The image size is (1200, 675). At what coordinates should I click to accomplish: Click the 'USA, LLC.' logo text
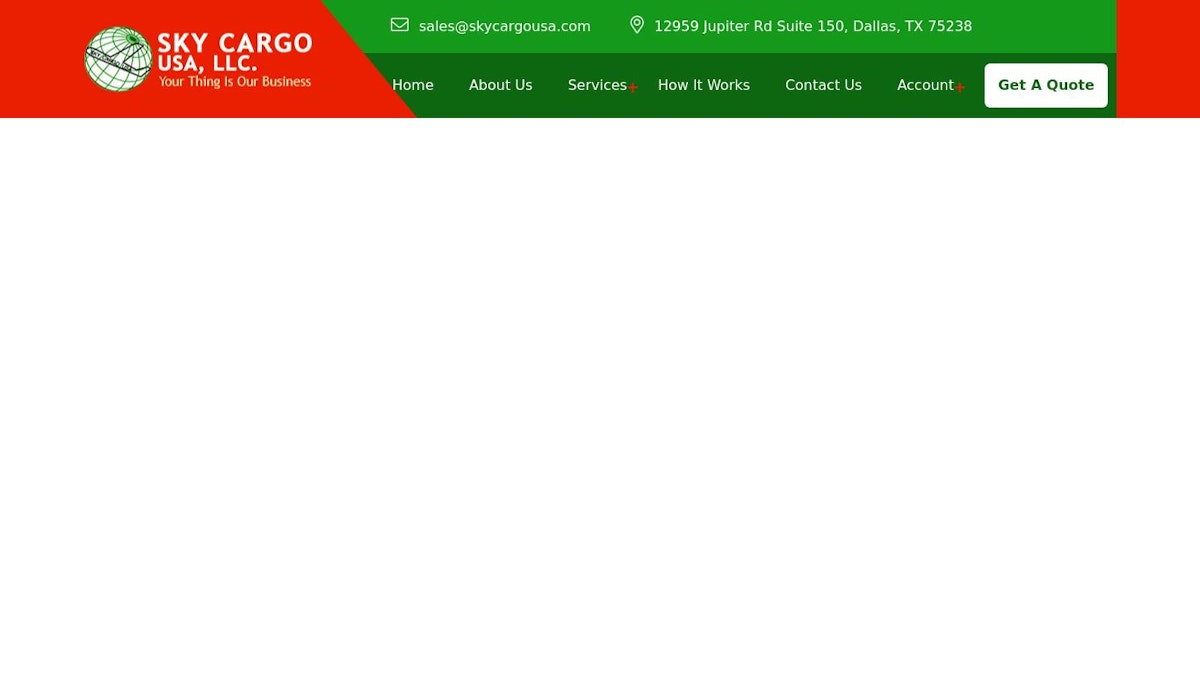coord(206,63)
